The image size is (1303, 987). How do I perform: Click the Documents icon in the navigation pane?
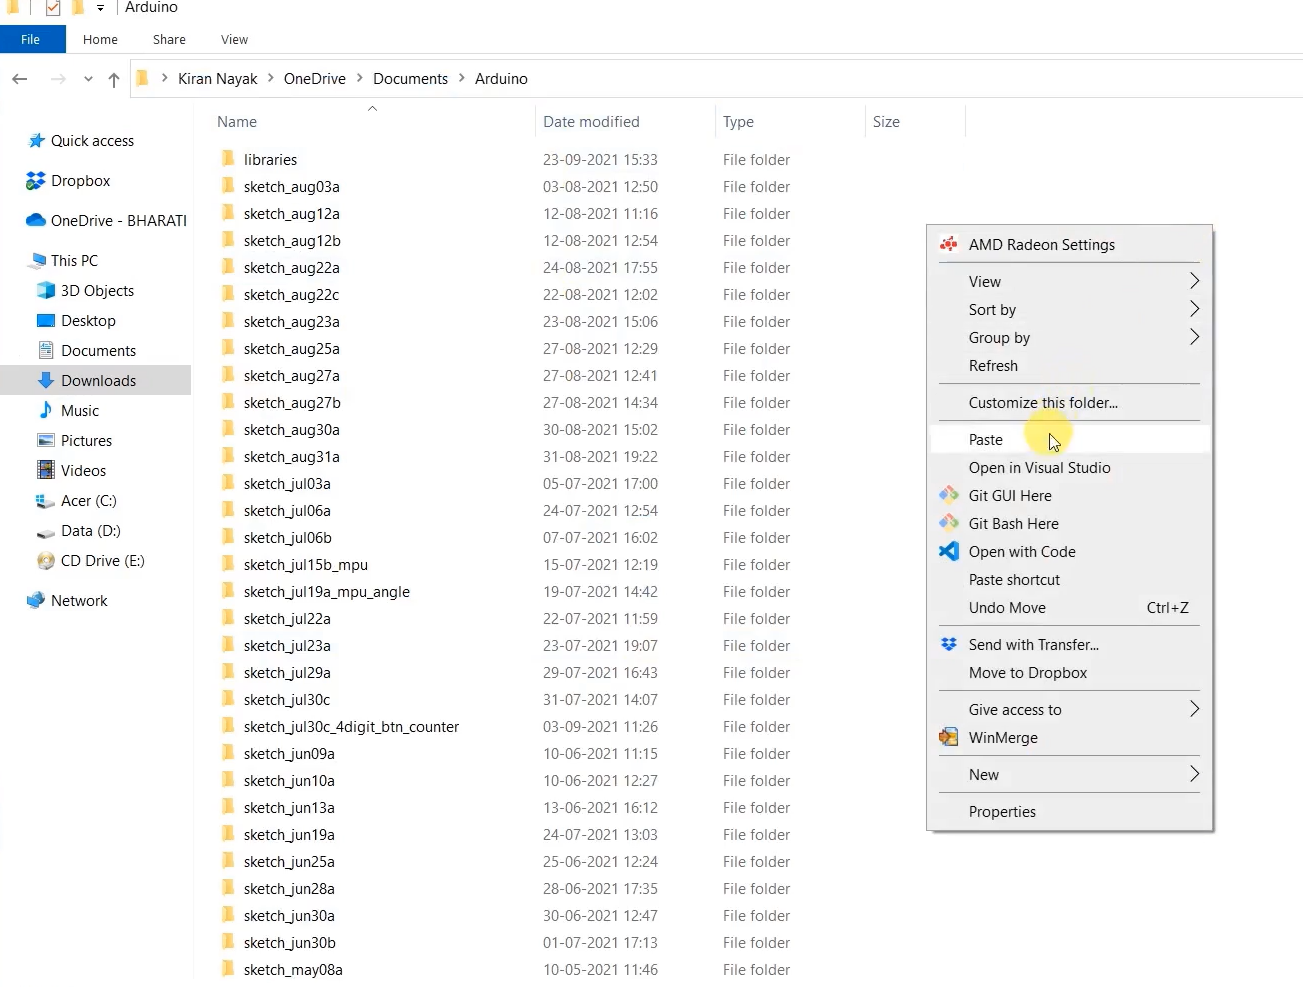point(46,350)
